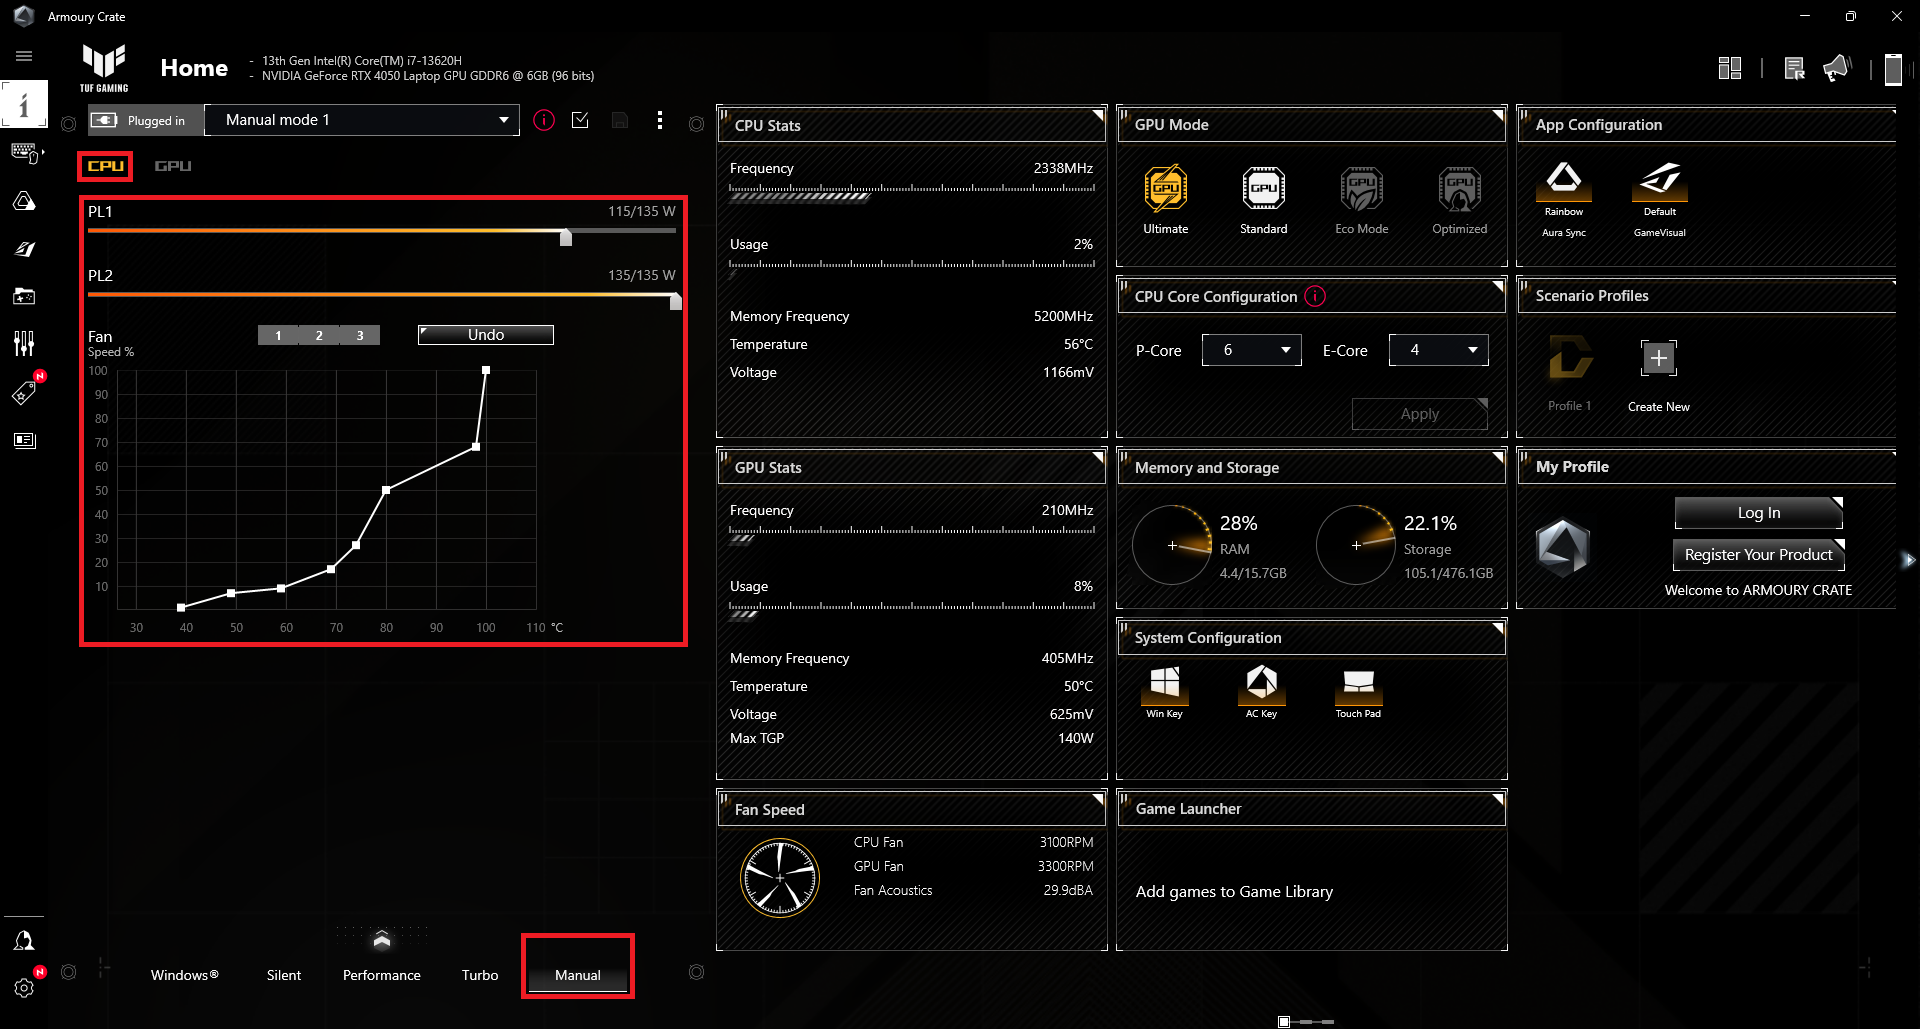Open the P-Core count dropdown
The width and height of the screenshot is (1920, 1029).
(1252, 350)
